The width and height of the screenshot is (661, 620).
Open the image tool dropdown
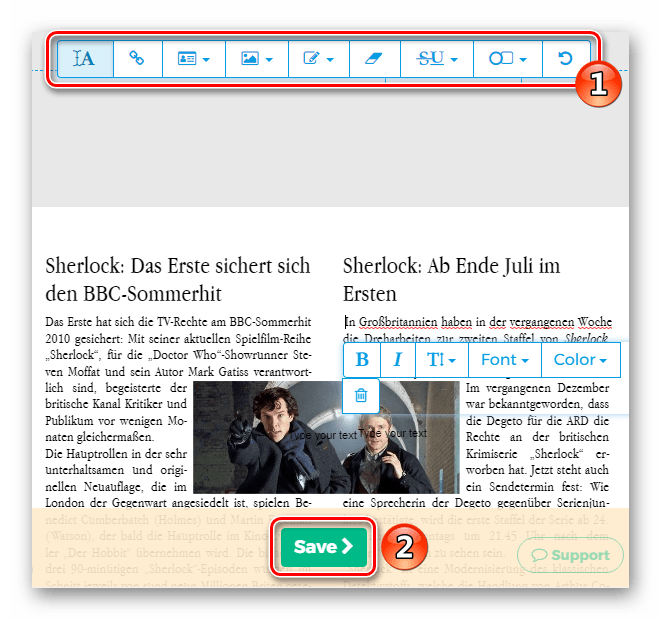257,59
